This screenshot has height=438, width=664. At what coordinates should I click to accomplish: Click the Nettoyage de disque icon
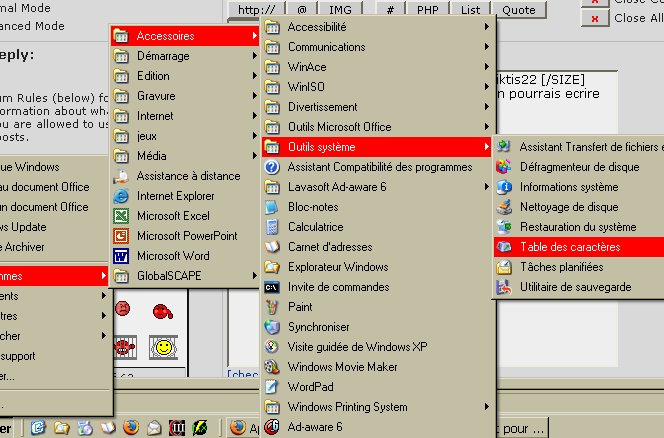click(504, 207)
